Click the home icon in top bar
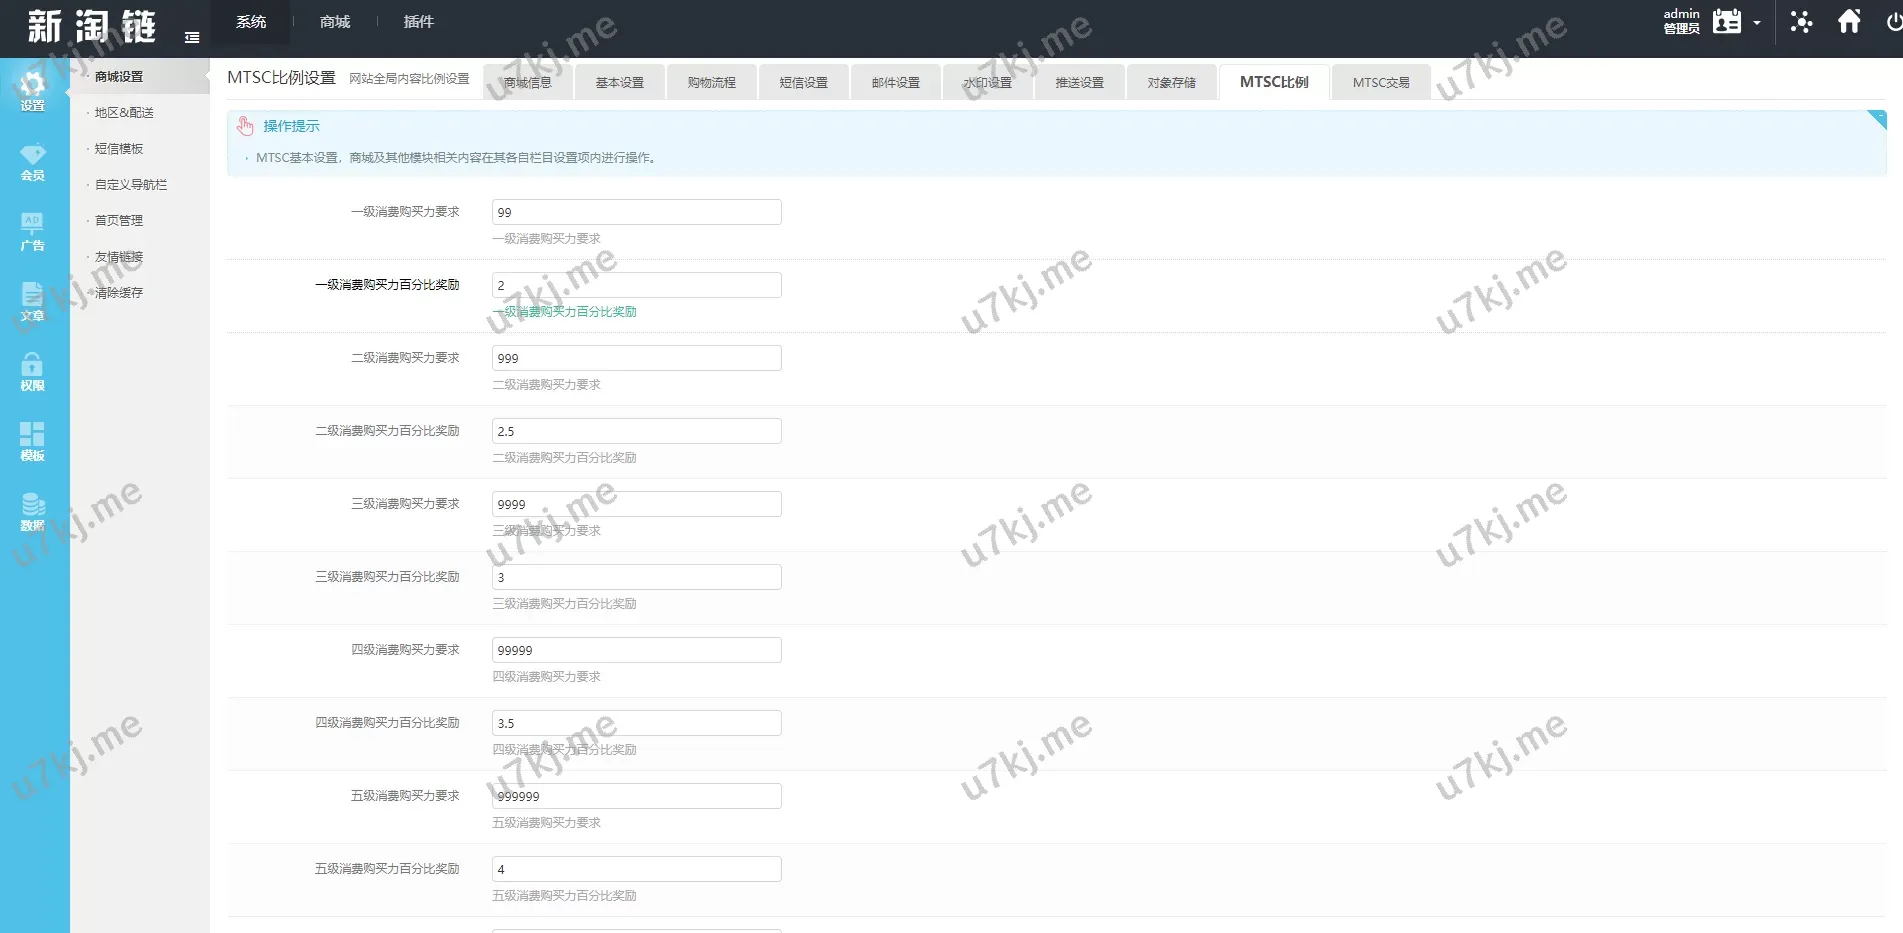 (x=1849, y=22)
